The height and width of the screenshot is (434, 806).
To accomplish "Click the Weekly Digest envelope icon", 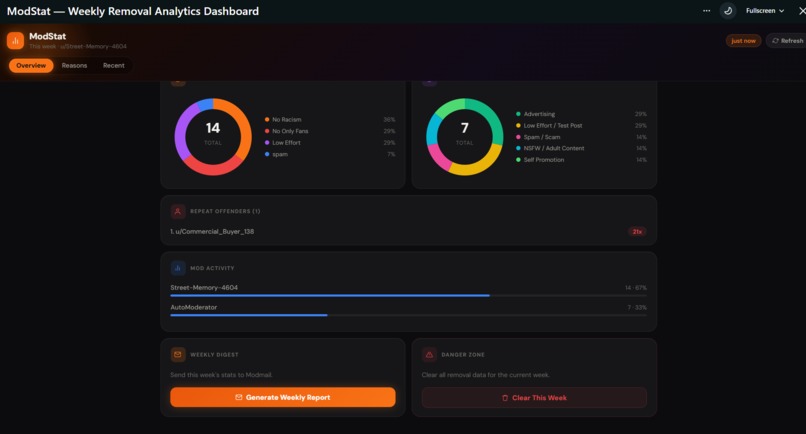I will [x=178, y=354].
